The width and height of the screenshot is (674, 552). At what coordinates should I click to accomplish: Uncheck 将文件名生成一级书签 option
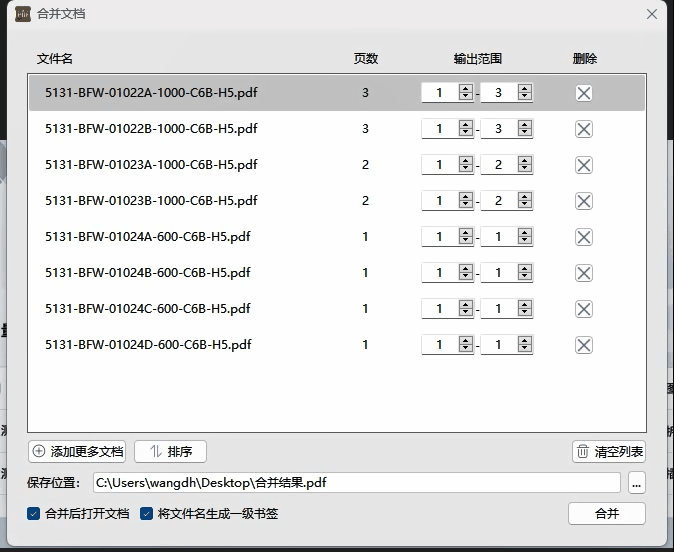click(147, 514)
